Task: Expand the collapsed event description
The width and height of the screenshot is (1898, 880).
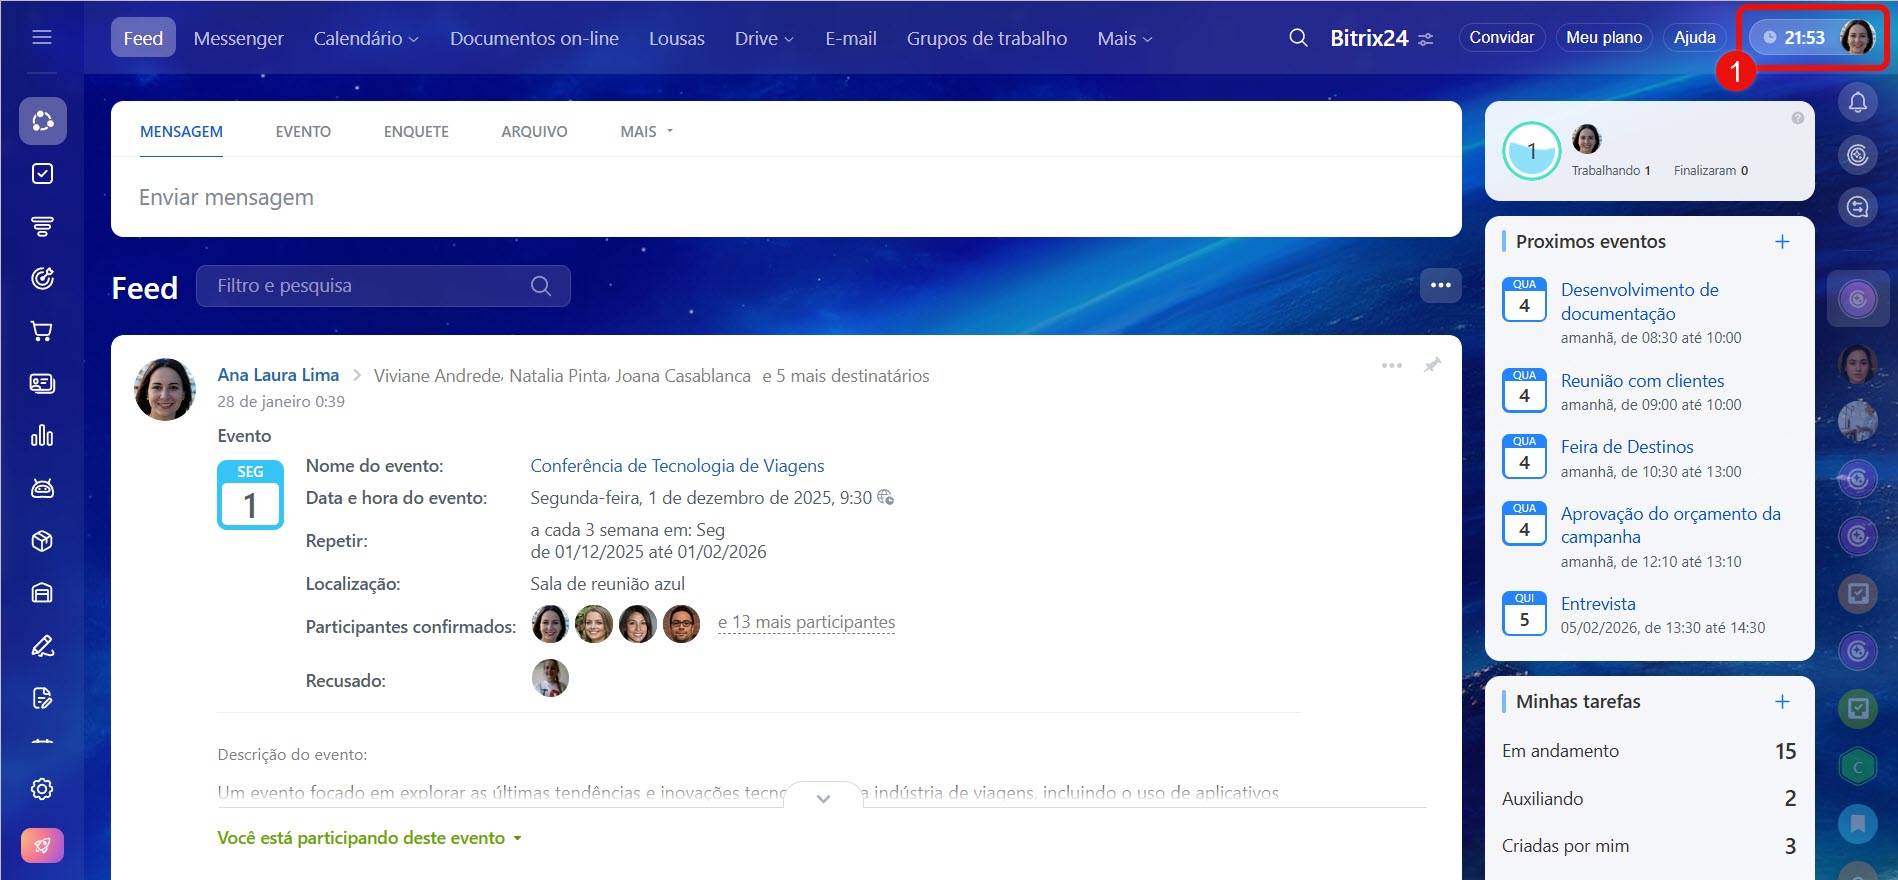Action: pyautogui.click(x=823, y=798)
